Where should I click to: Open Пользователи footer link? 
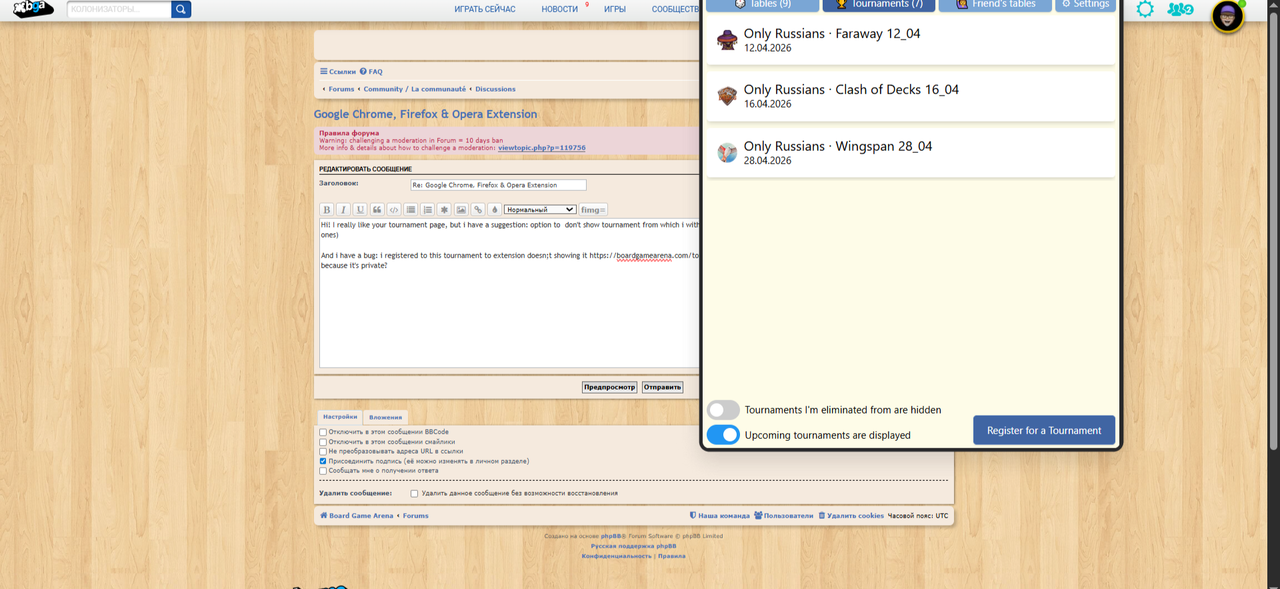tap(784, 516)
